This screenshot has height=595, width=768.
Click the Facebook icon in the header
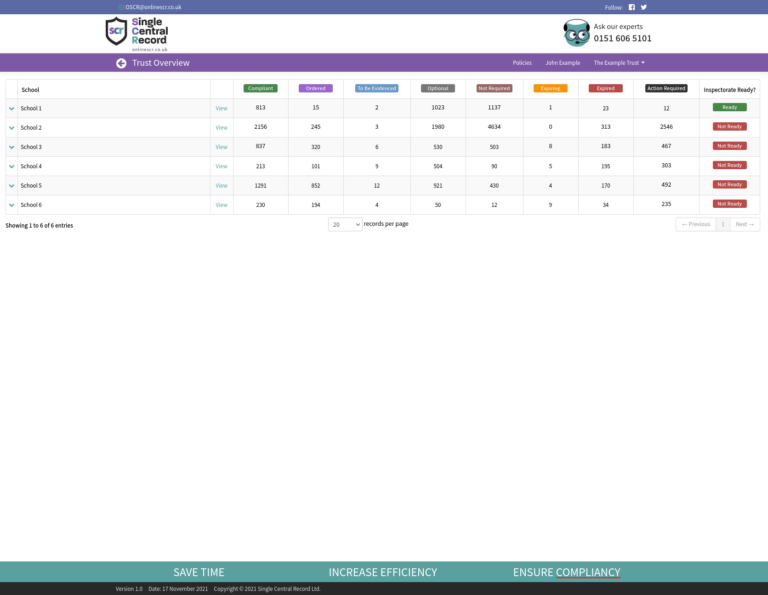click(x=632, y=7)
